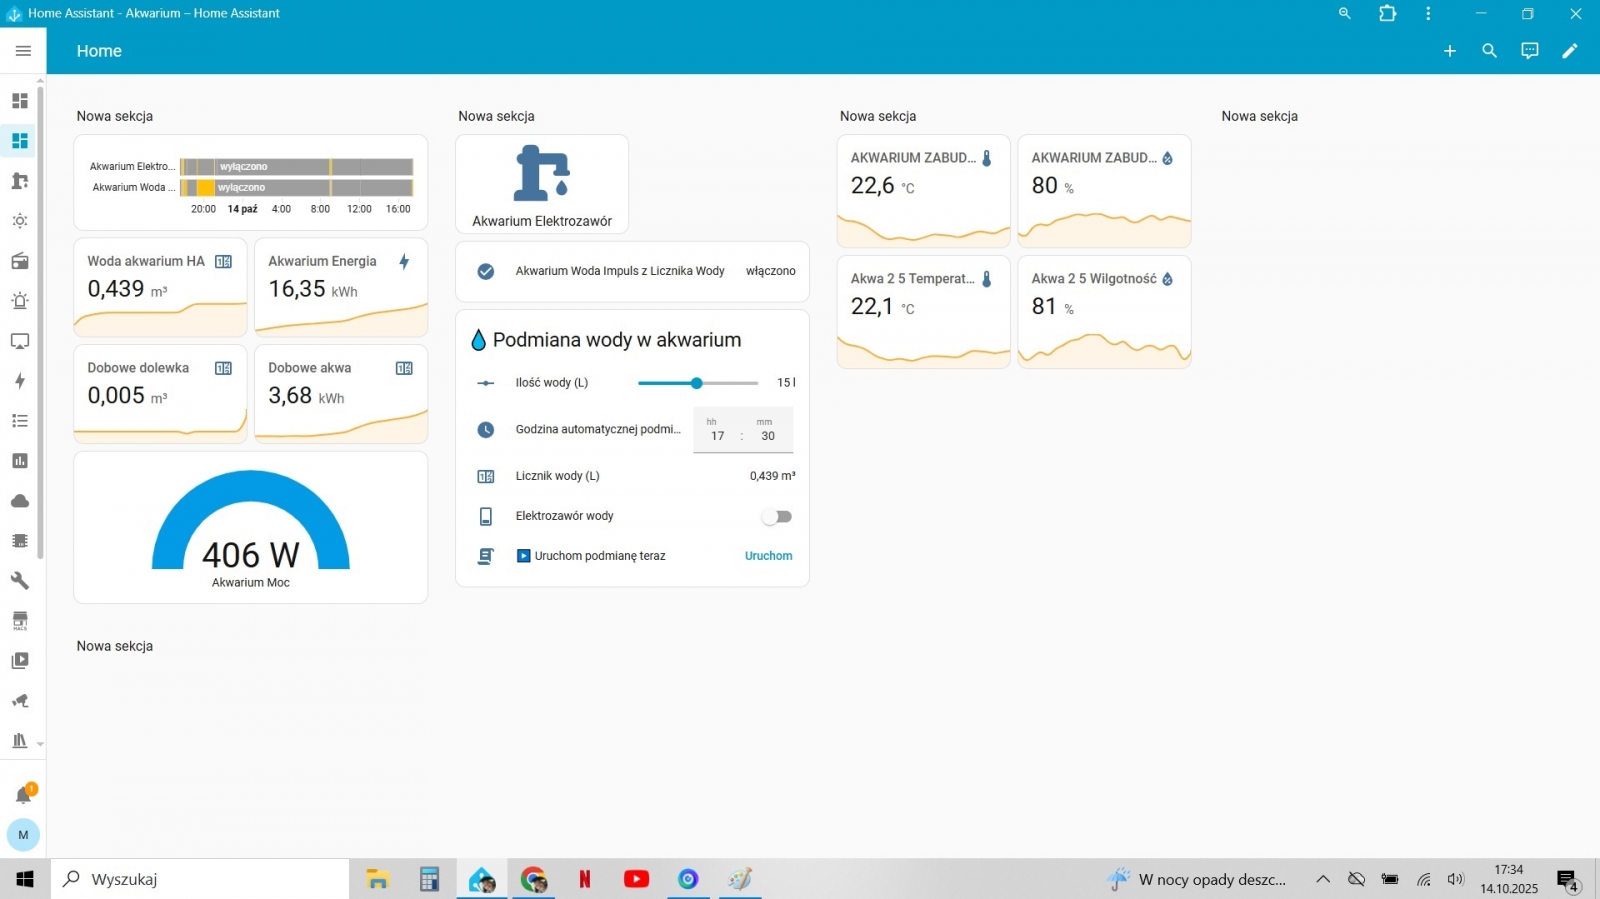Click the zoom magnifier icon in title bar
Screen dimensions: 1600x899
1345,13
